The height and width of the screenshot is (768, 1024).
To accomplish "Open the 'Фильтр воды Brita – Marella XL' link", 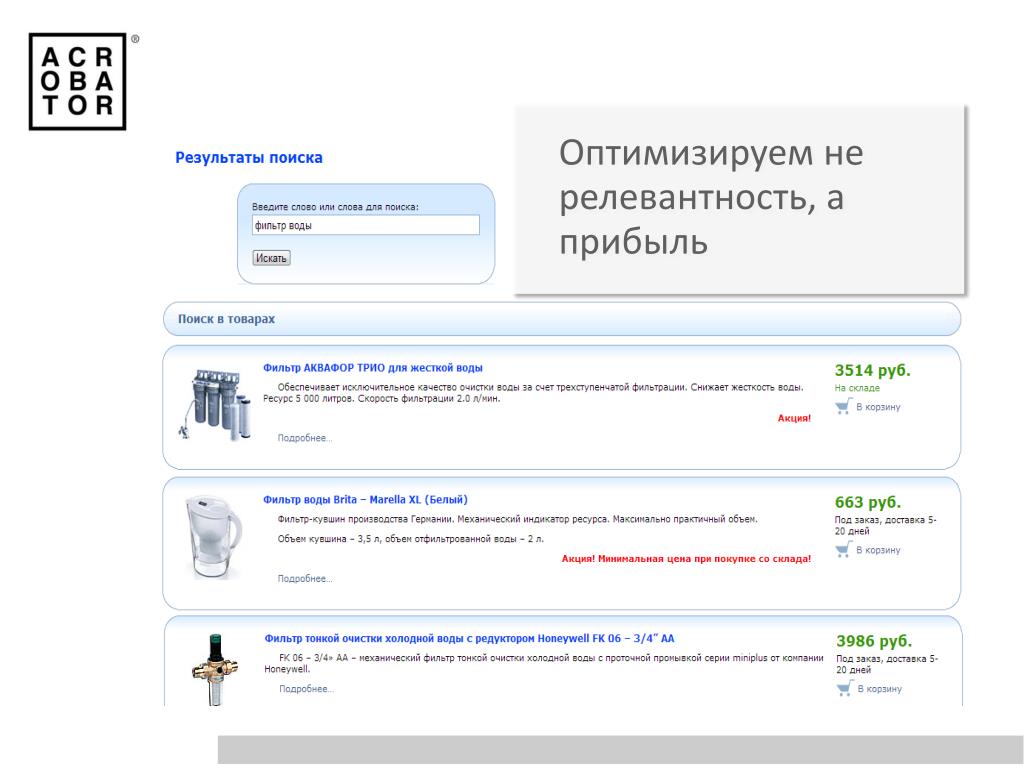I will tap(365, 500).
